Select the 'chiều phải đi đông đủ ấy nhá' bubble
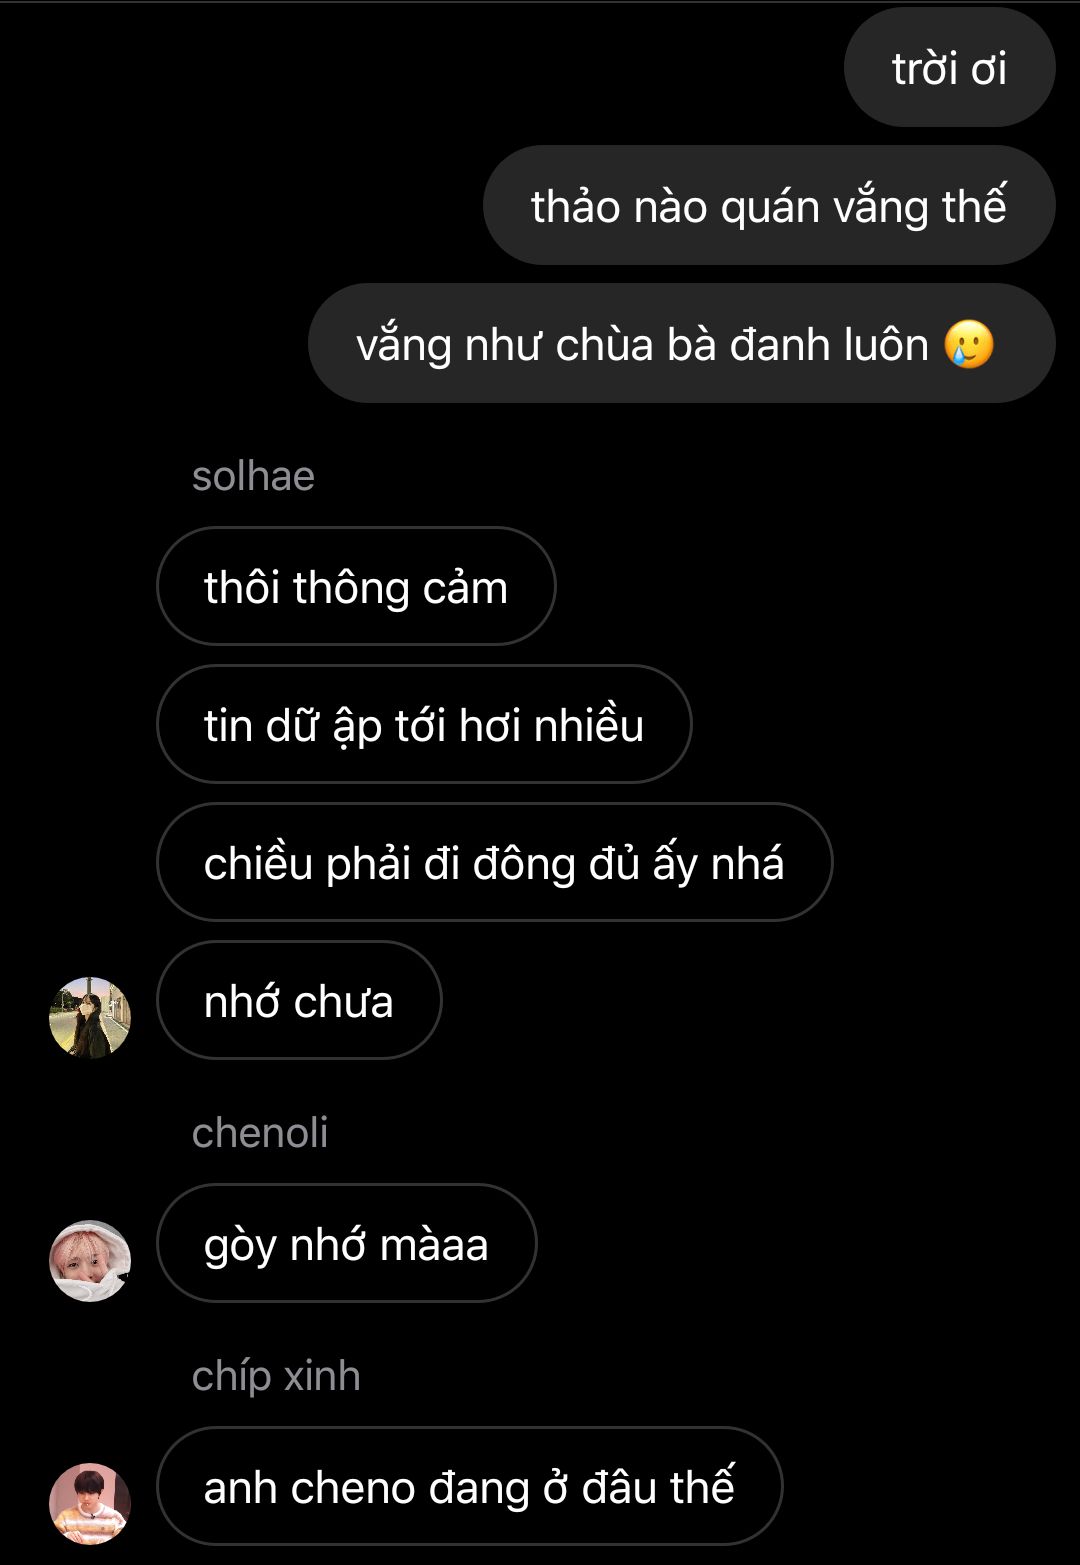 tap(494, 862)
